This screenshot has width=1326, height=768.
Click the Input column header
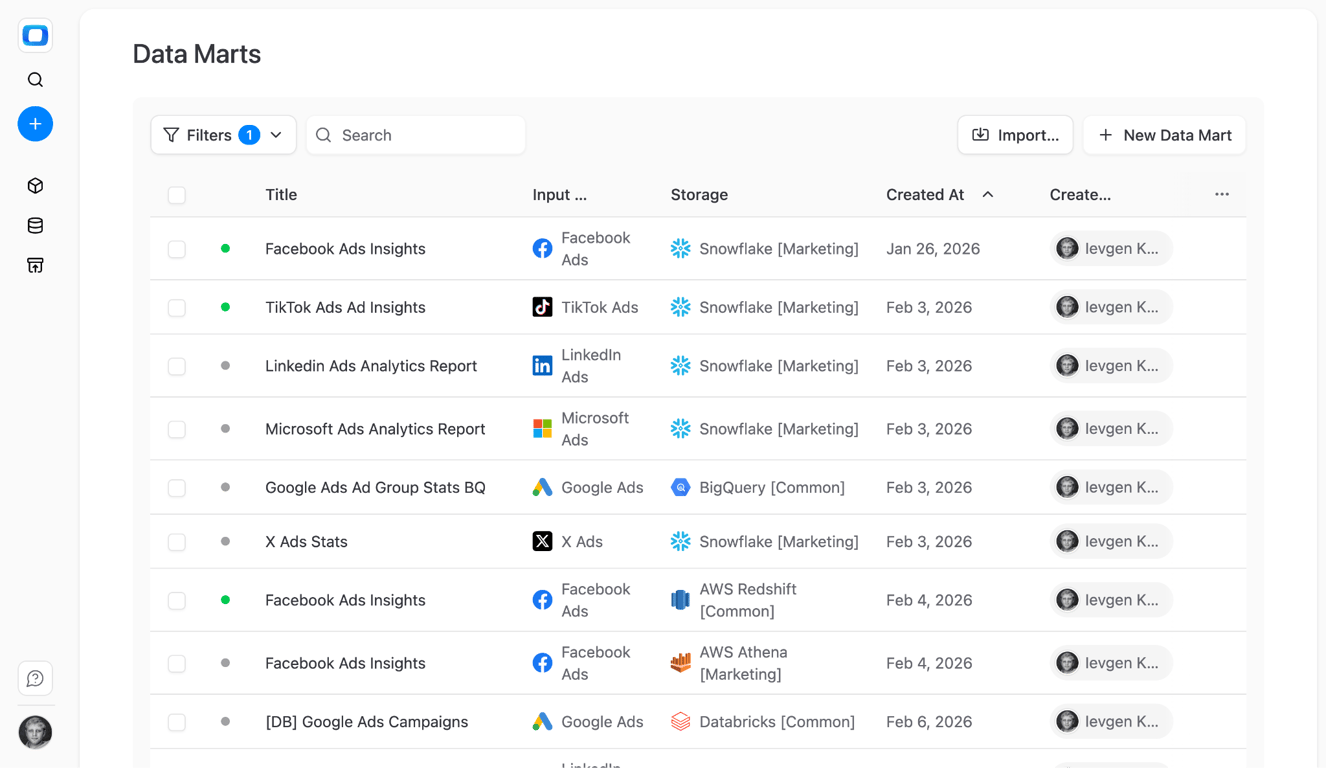559,194
